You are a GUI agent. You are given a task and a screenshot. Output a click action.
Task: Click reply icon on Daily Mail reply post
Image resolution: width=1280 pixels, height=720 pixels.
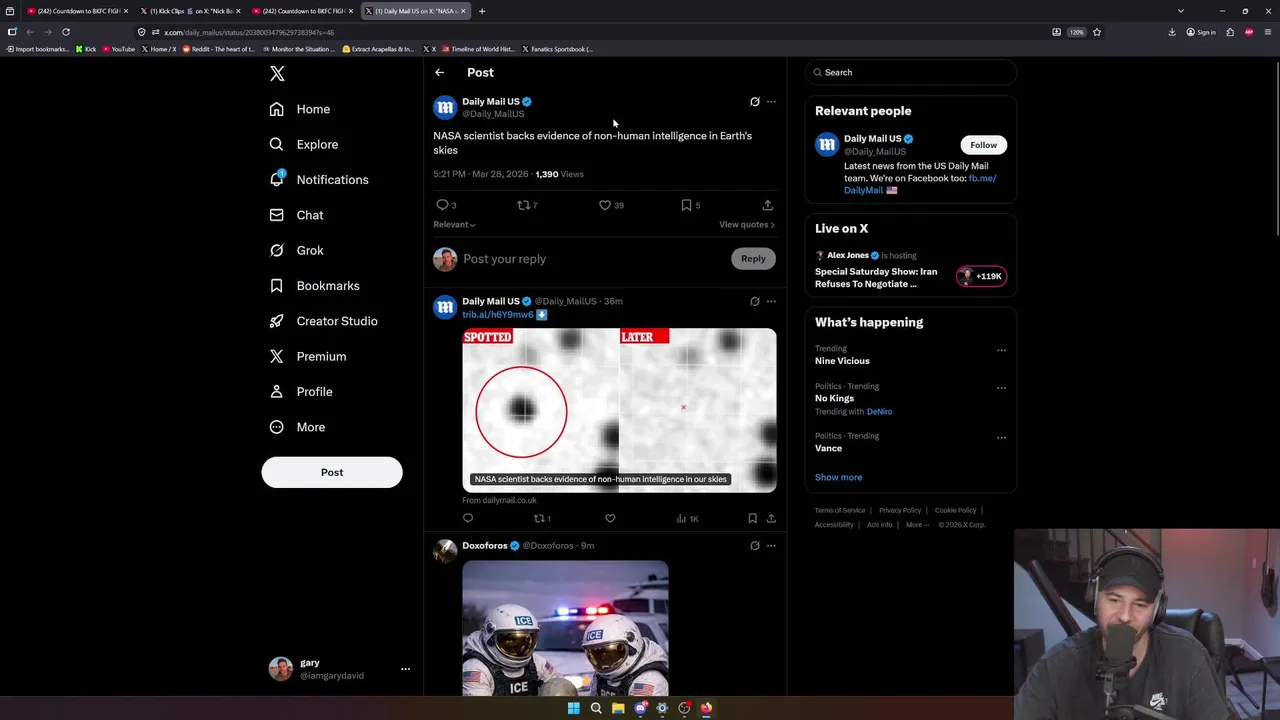[x=468, y=518]
